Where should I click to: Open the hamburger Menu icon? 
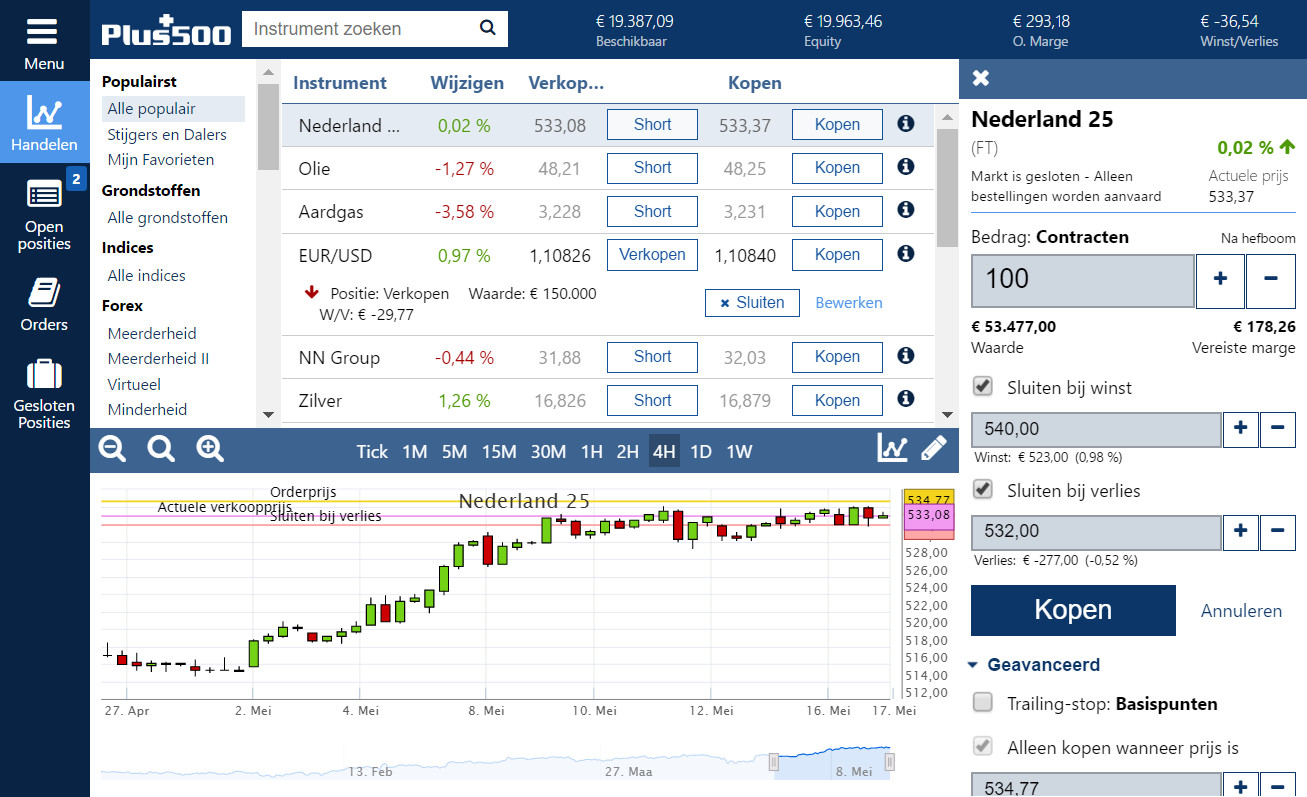(43, 31)
